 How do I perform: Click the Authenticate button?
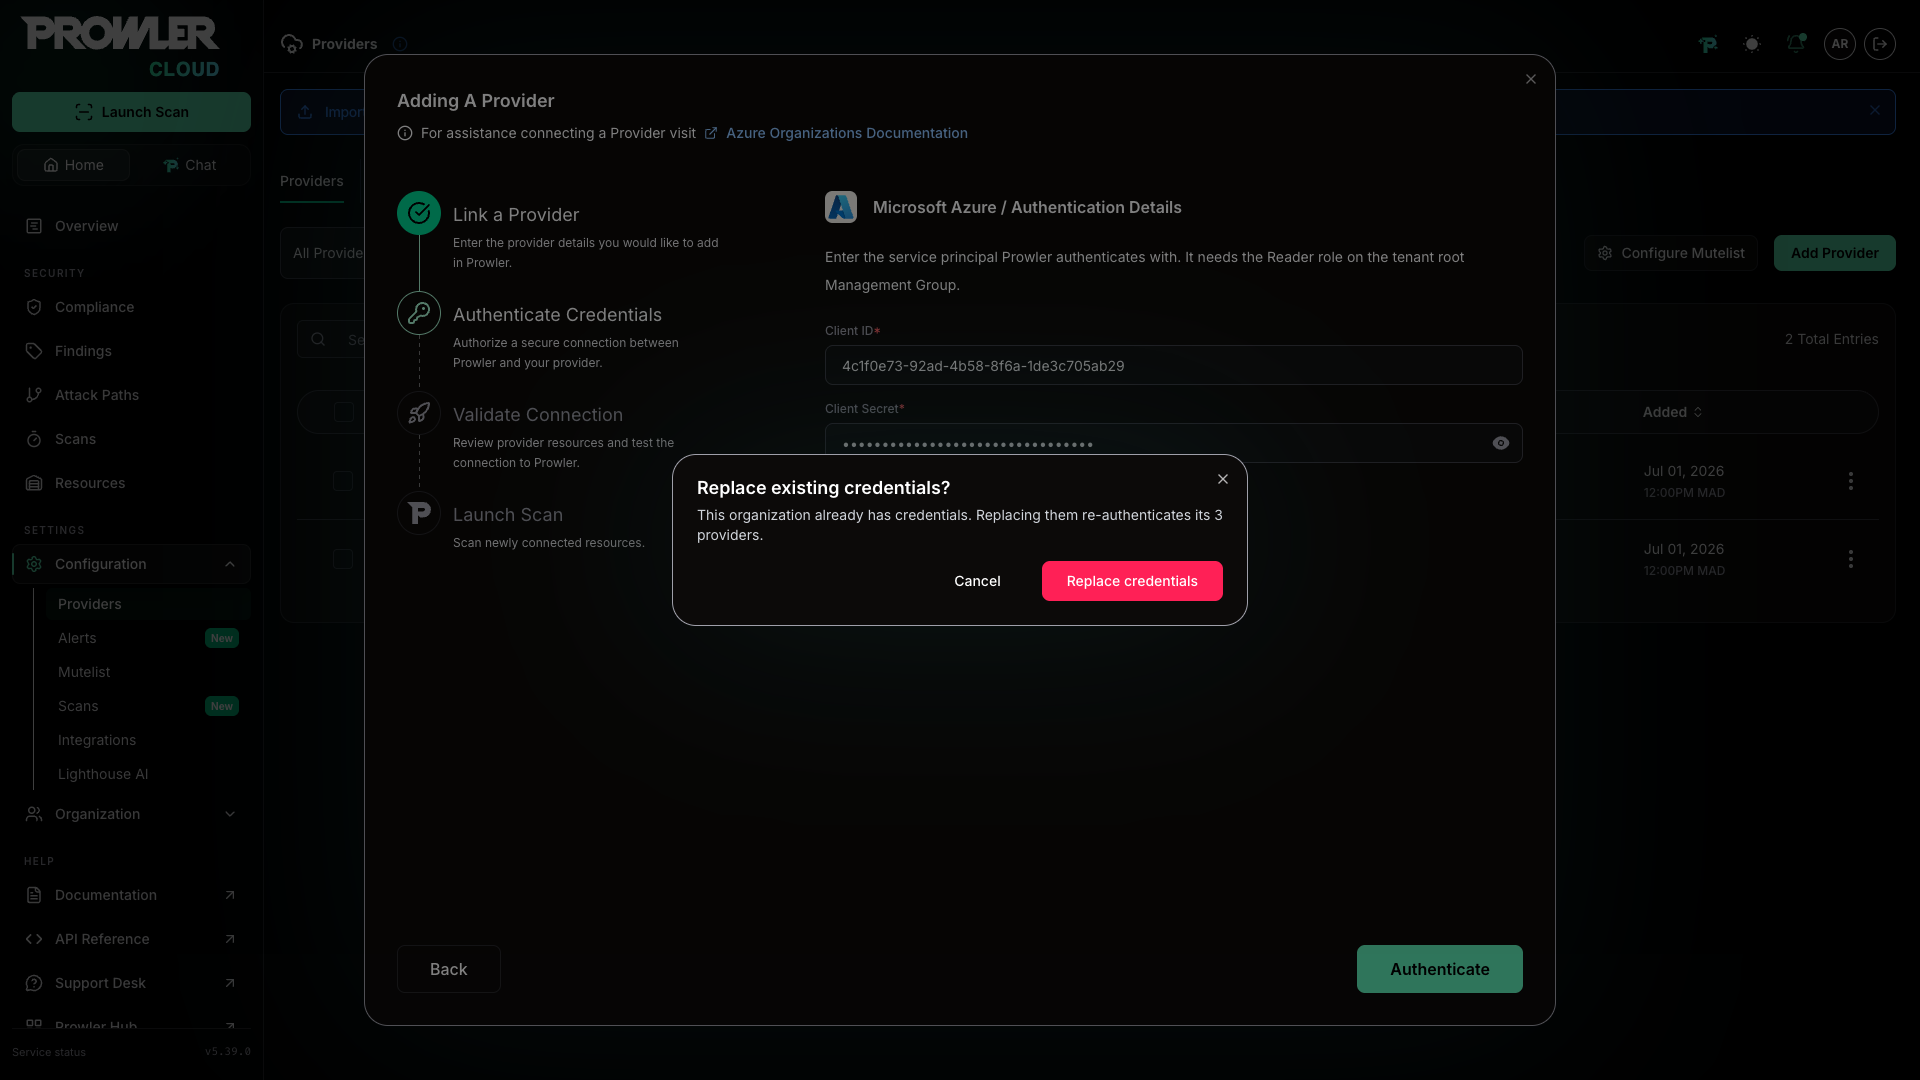pyautogui.click(x=1439, y=969)
